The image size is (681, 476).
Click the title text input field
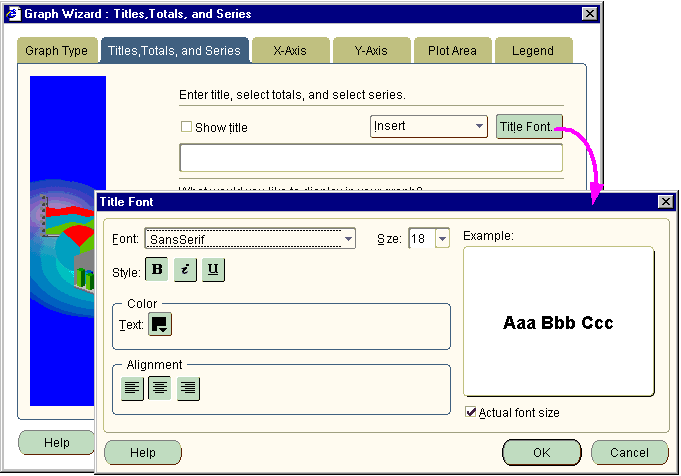coord(371,158)
